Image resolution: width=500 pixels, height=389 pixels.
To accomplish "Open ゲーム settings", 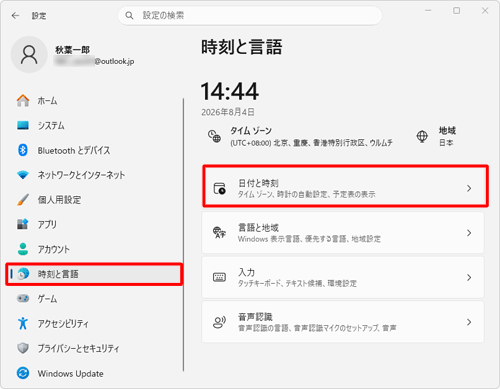I will click(x=94, y=299).
